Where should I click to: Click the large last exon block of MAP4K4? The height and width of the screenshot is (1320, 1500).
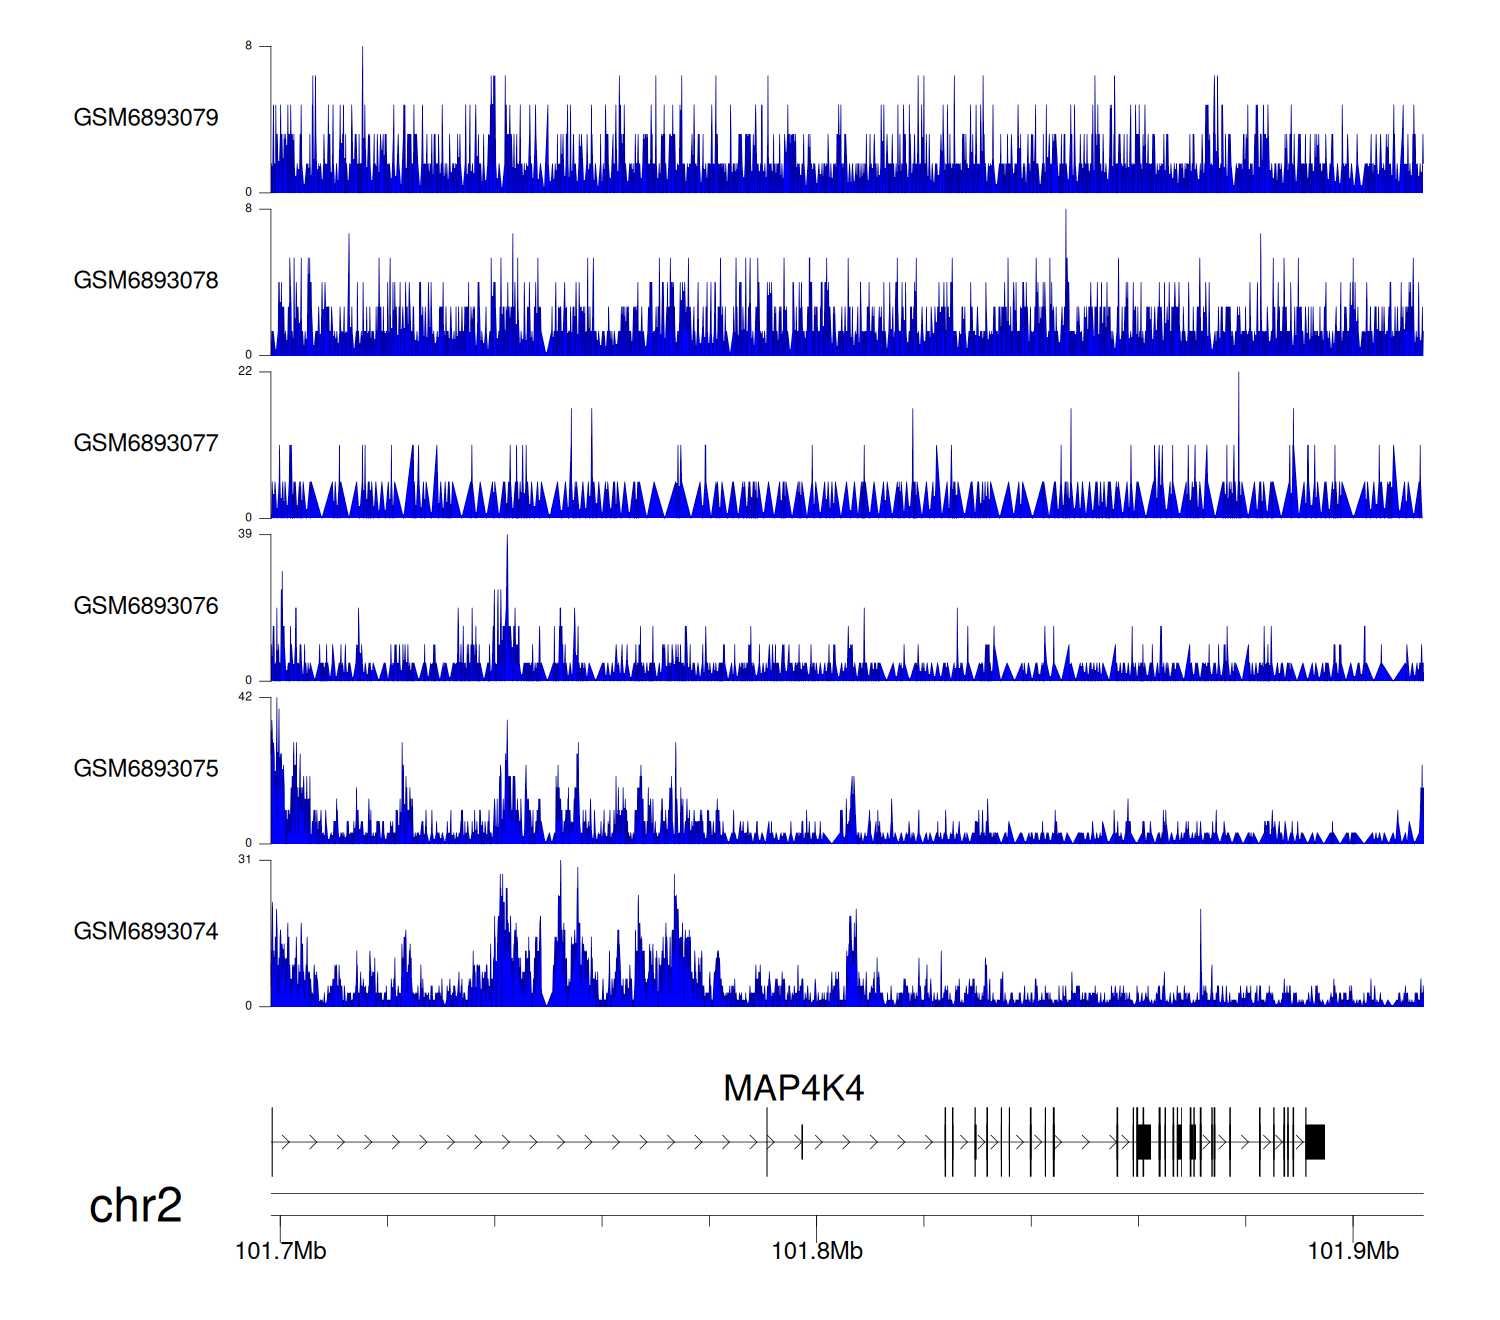[1315, 1142]
